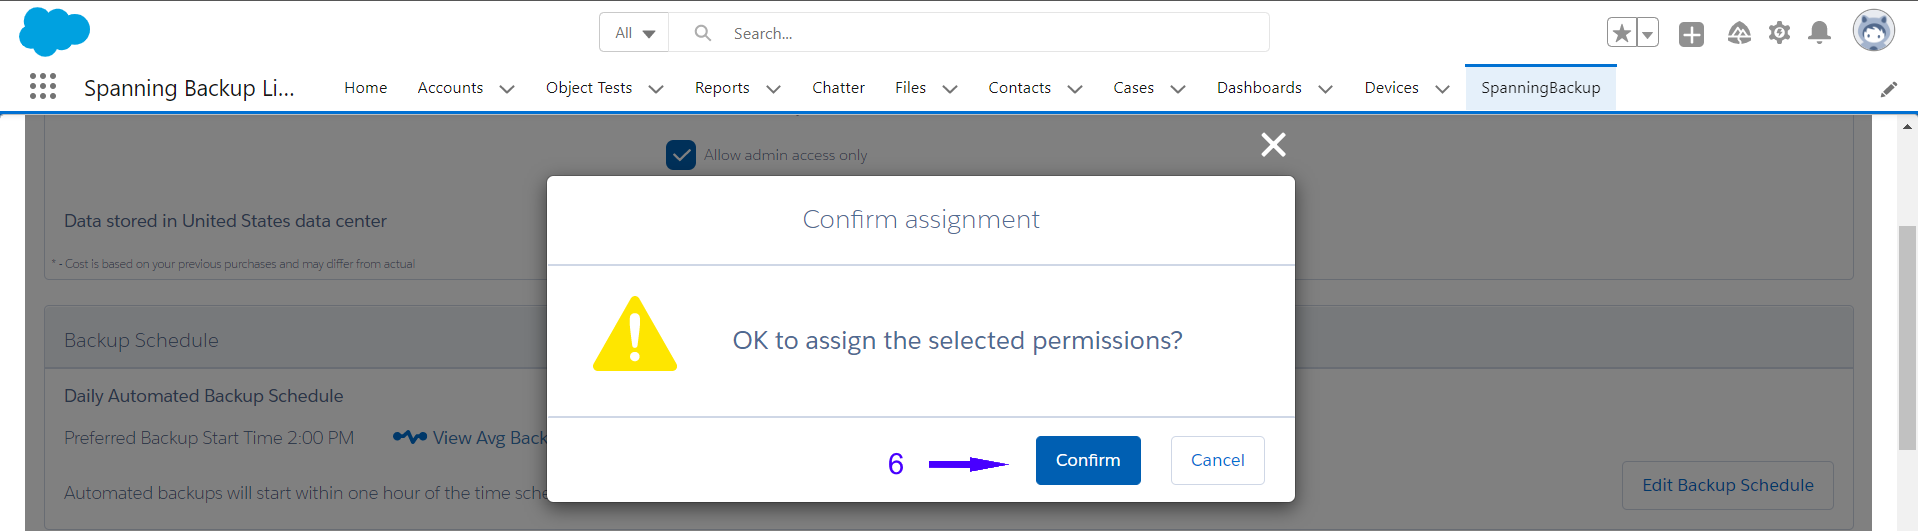Open the favorites list dropdown arrow
1918x531 pixels.
tap(1647, 33)
